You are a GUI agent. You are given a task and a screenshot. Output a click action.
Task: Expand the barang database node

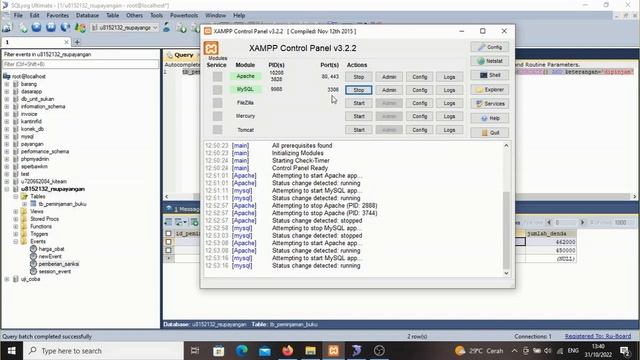click(7, 84)
